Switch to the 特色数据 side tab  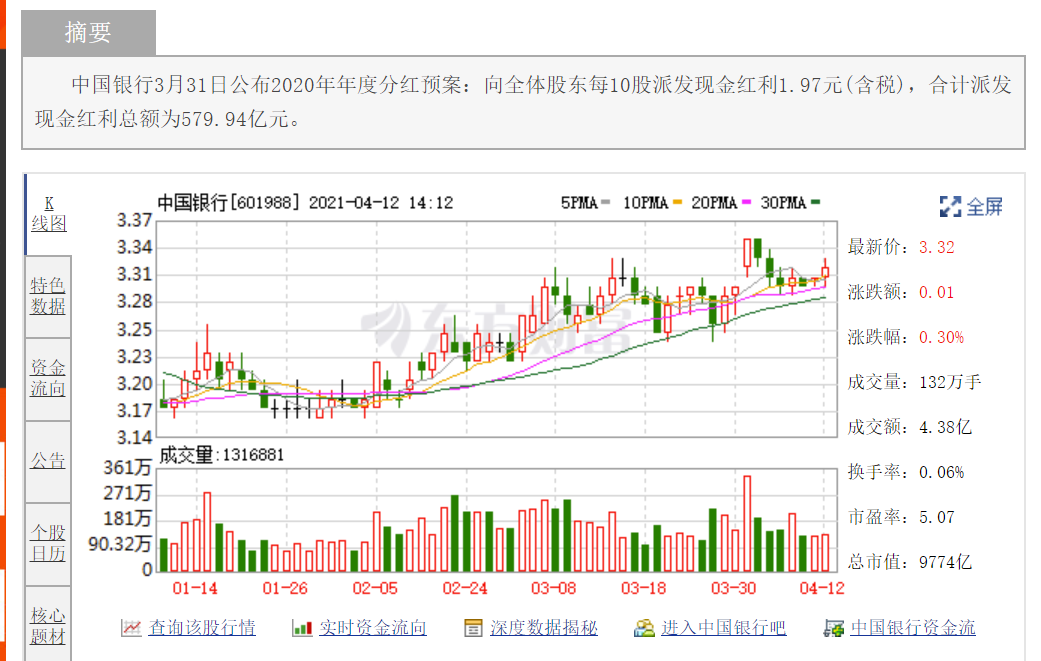click(x=48, y=296)
